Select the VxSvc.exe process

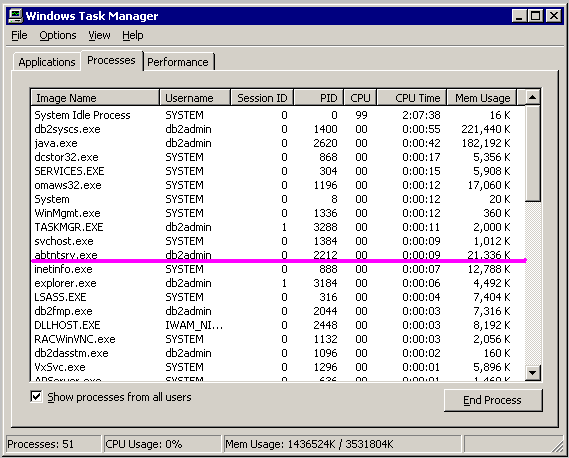click(x=278, y=367)
